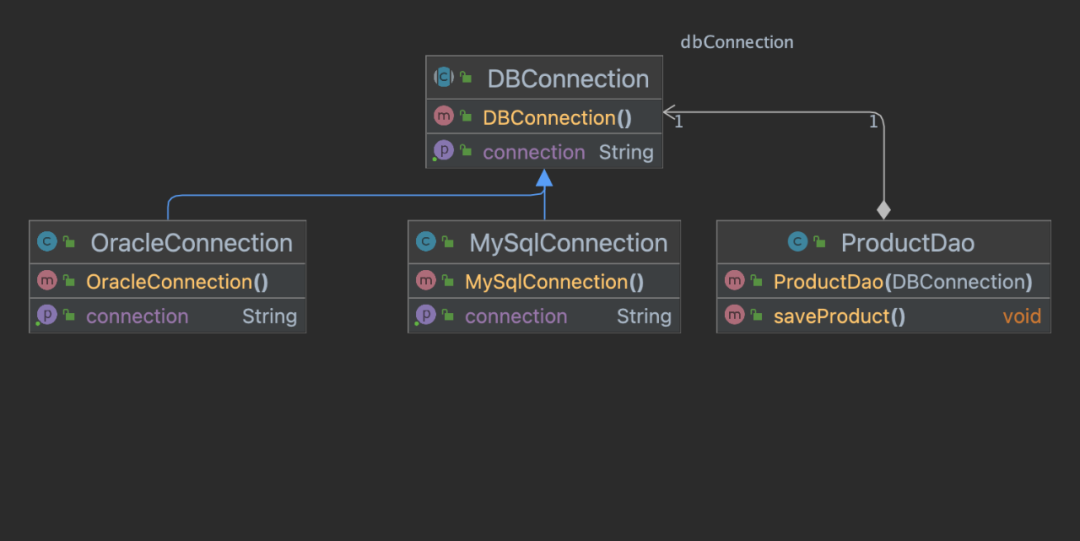Select the DBConnection class title
This screenshot has height=541, width=1080.
(x=568, y=79)
